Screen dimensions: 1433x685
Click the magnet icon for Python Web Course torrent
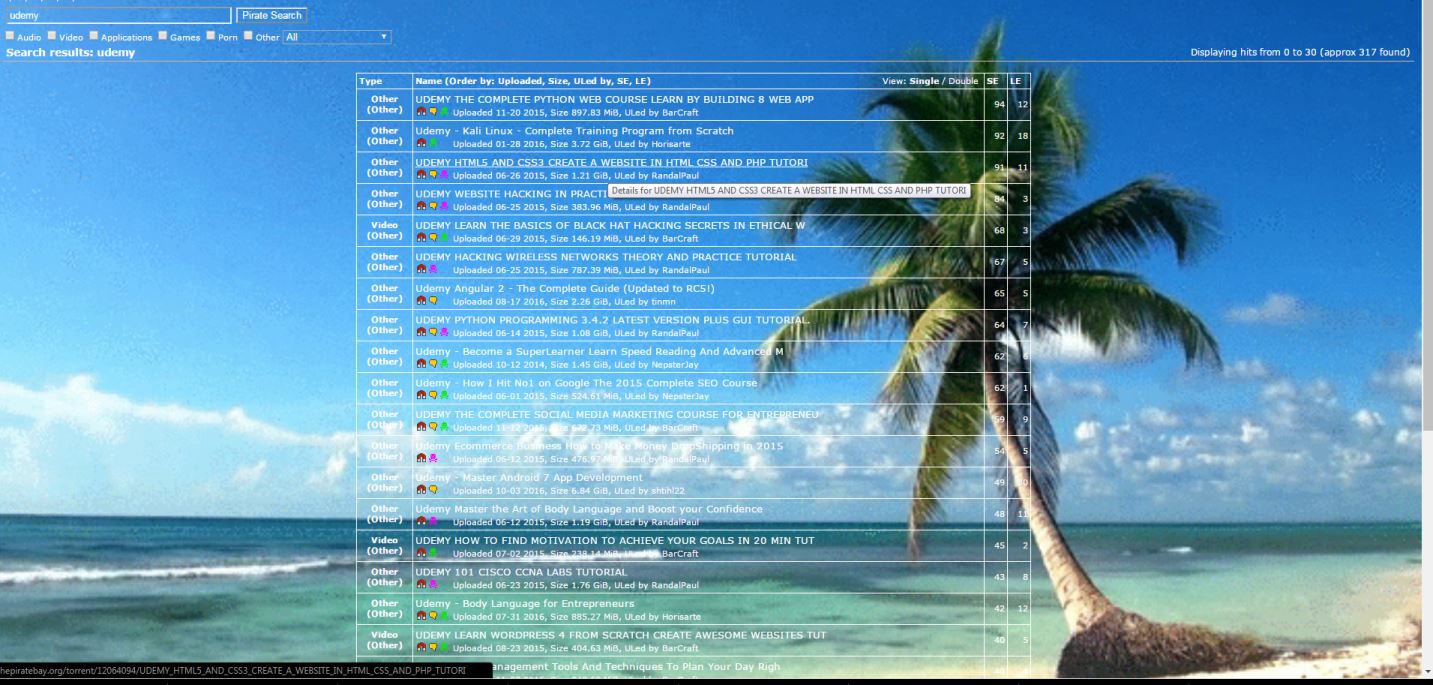click(421, 112)
